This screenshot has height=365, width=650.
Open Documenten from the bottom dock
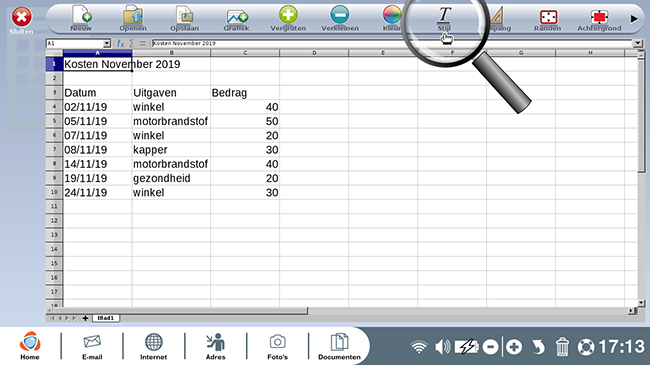340,346
